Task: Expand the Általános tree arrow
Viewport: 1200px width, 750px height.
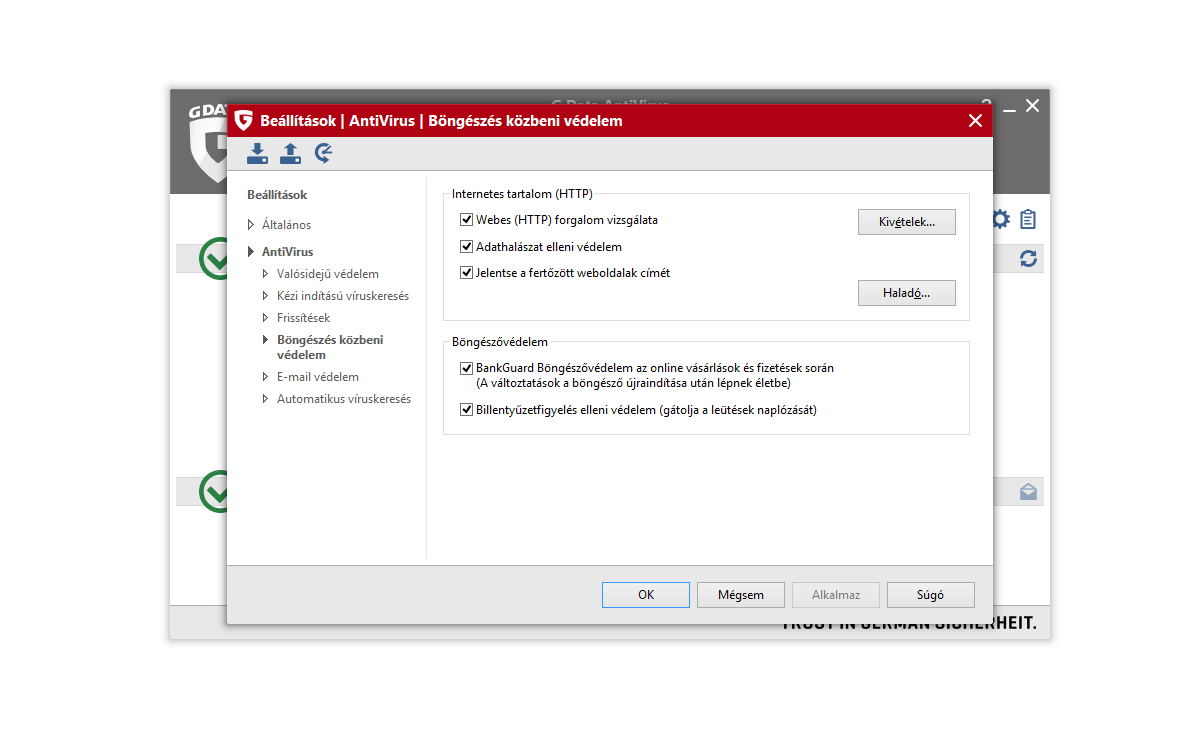Action: pyautogui.click(x=251, y=225)
